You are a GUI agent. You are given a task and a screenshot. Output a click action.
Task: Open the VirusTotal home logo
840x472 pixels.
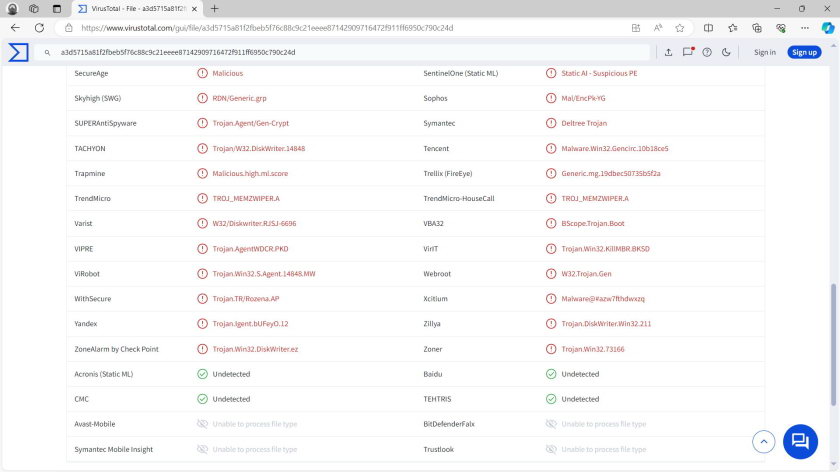tap(18, 52)
